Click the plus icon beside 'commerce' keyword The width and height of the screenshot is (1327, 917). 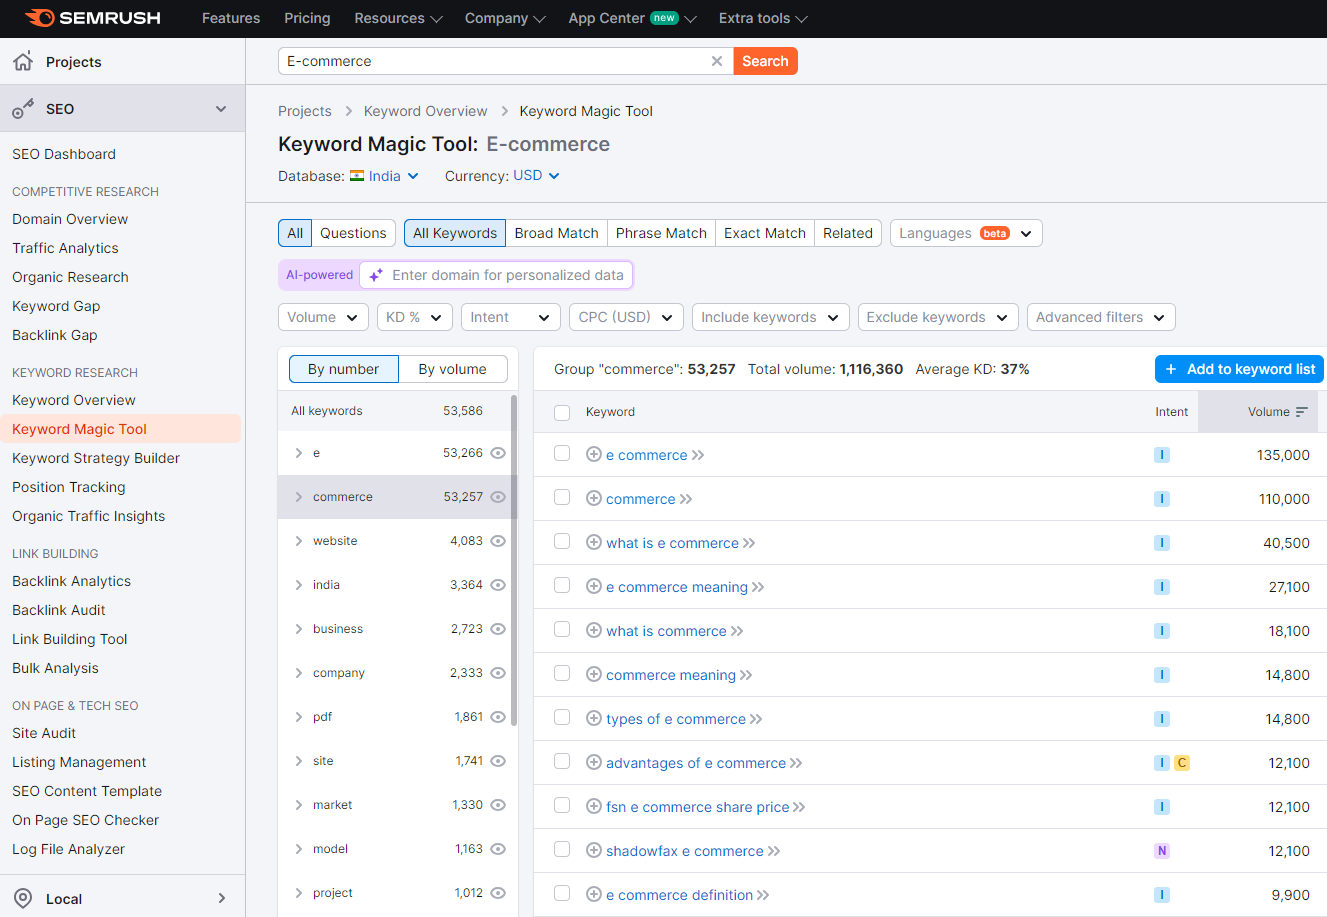point(593,498)
